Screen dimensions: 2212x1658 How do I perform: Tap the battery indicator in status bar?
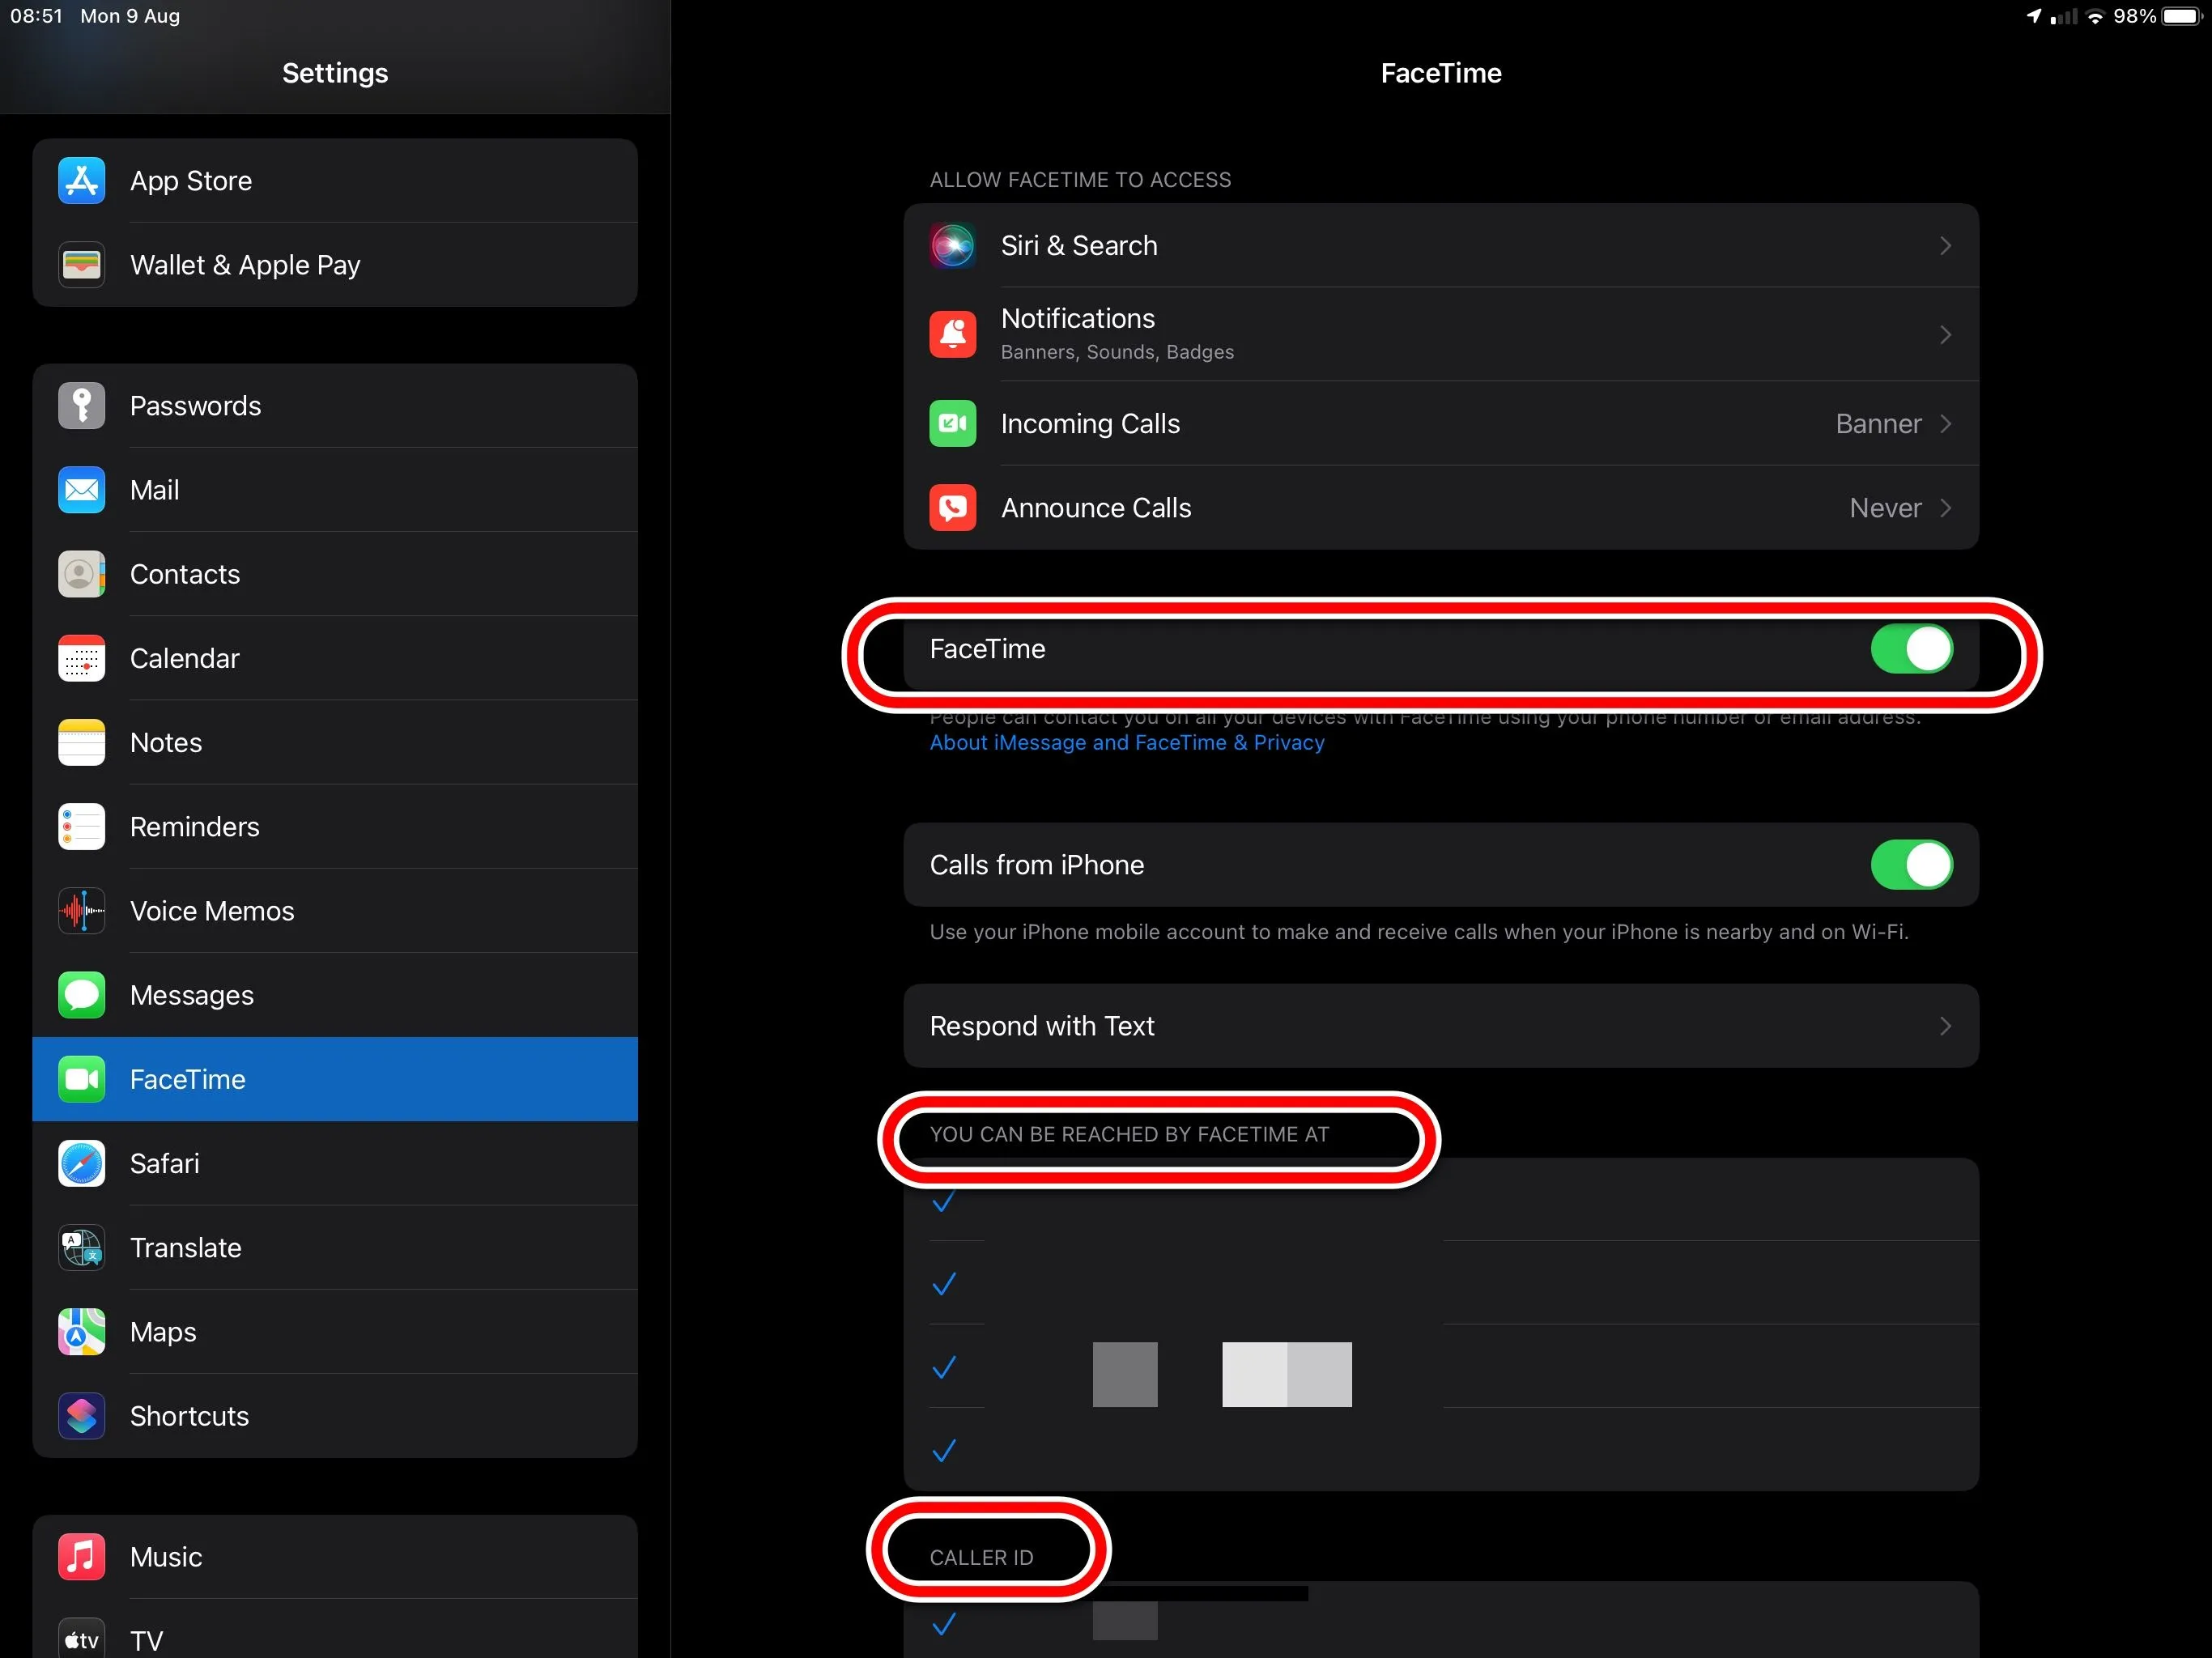coord(2181,16)
